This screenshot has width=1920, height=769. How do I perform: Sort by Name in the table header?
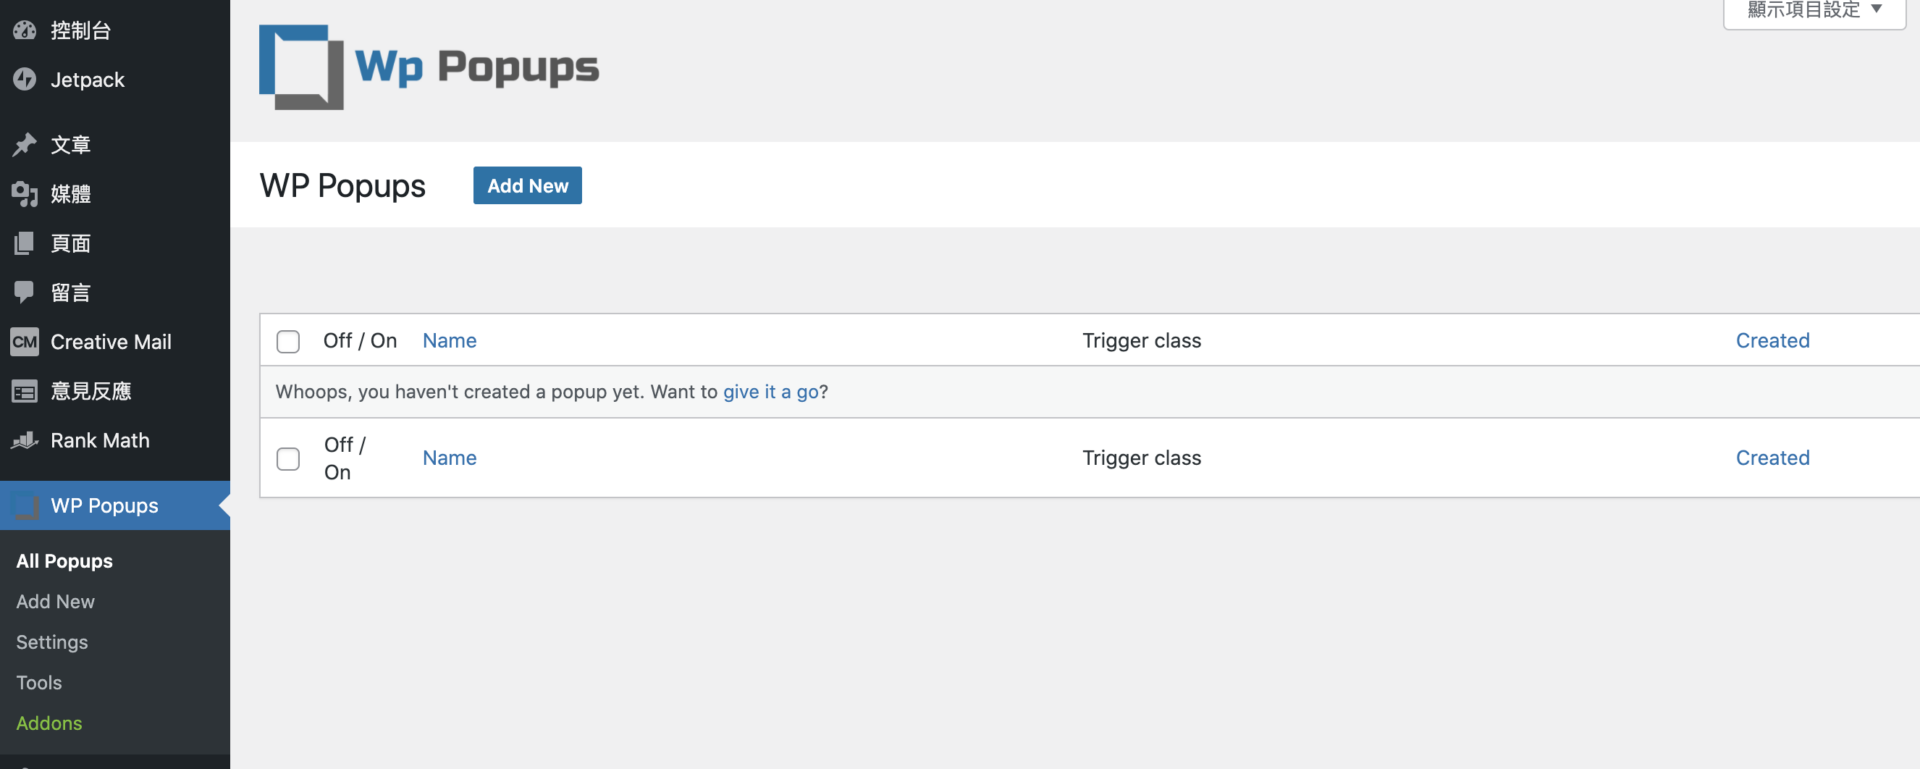pos(449,341)
